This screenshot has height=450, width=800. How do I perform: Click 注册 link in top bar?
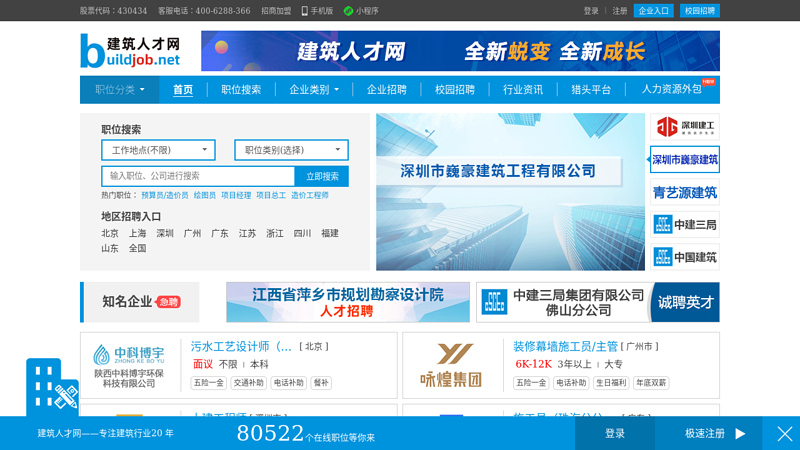(x=619, y=11)
